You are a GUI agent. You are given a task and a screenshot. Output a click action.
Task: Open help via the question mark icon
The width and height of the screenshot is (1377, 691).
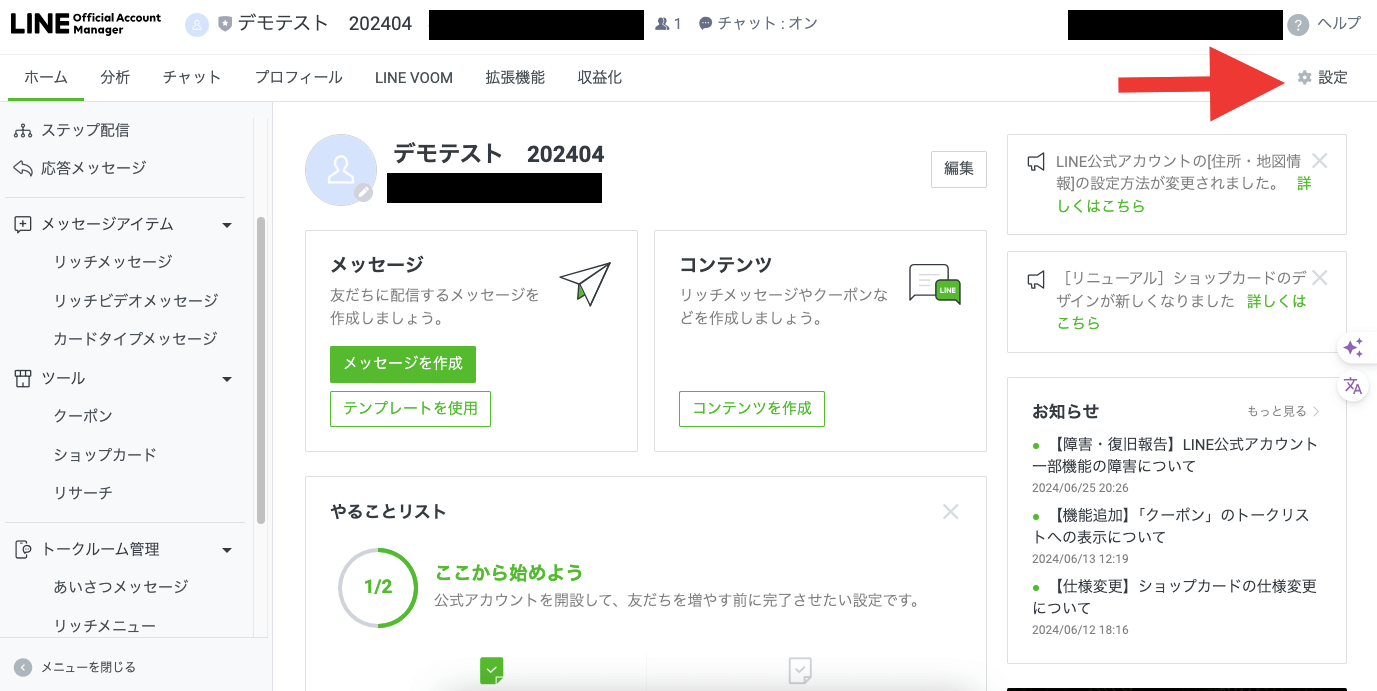click(x=1298, y=25)
